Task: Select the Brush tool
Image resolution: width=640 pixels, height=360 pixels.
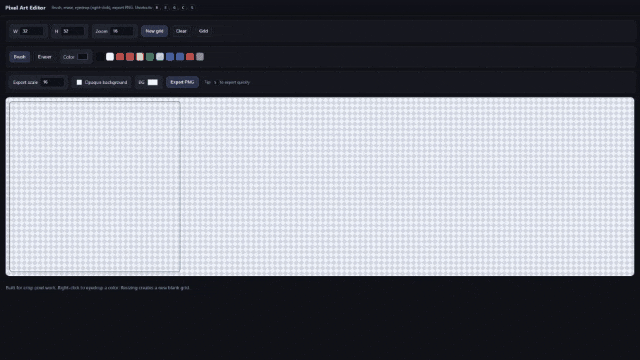Action: [19, 57]
